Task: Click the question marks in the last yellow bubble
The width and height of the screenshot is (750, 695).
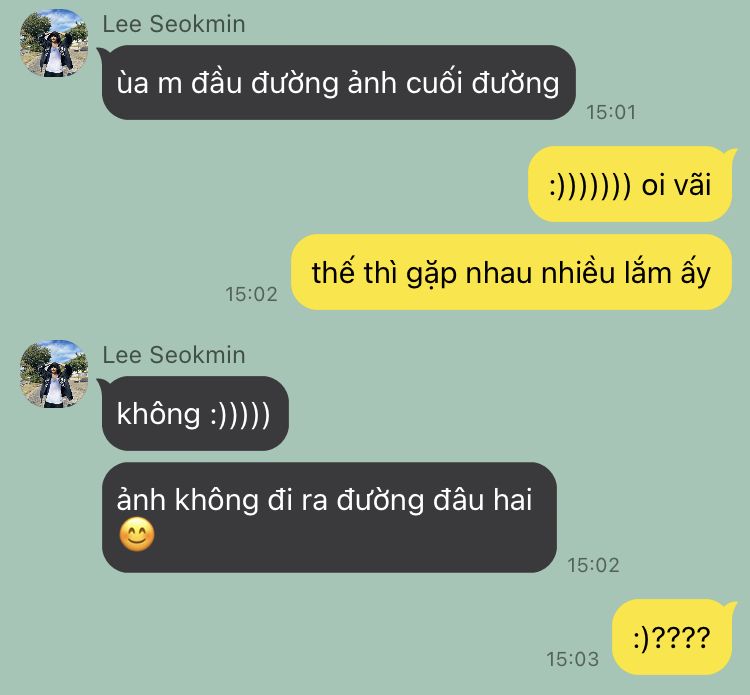Action: click(x=681, y=638)
